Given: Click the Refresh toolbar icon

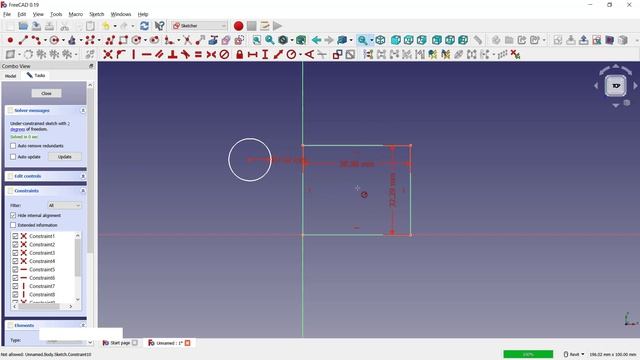Looking at the screenshot, I should tap(144, 26).
